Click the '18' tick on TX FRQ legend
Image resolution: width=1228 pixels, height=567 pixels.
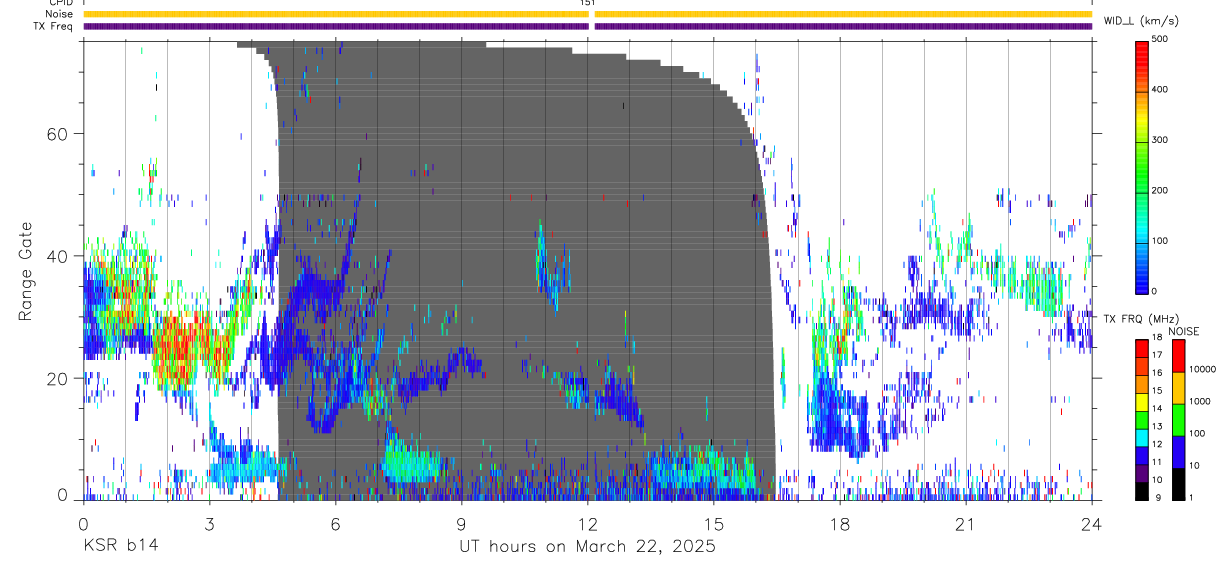(x=1158, y=337)
